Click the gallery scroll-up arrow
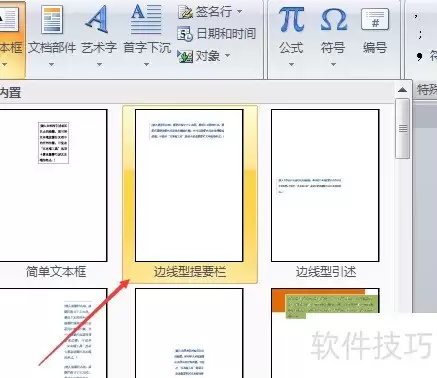This screenshot has height=378, width=437. (402, 90)
